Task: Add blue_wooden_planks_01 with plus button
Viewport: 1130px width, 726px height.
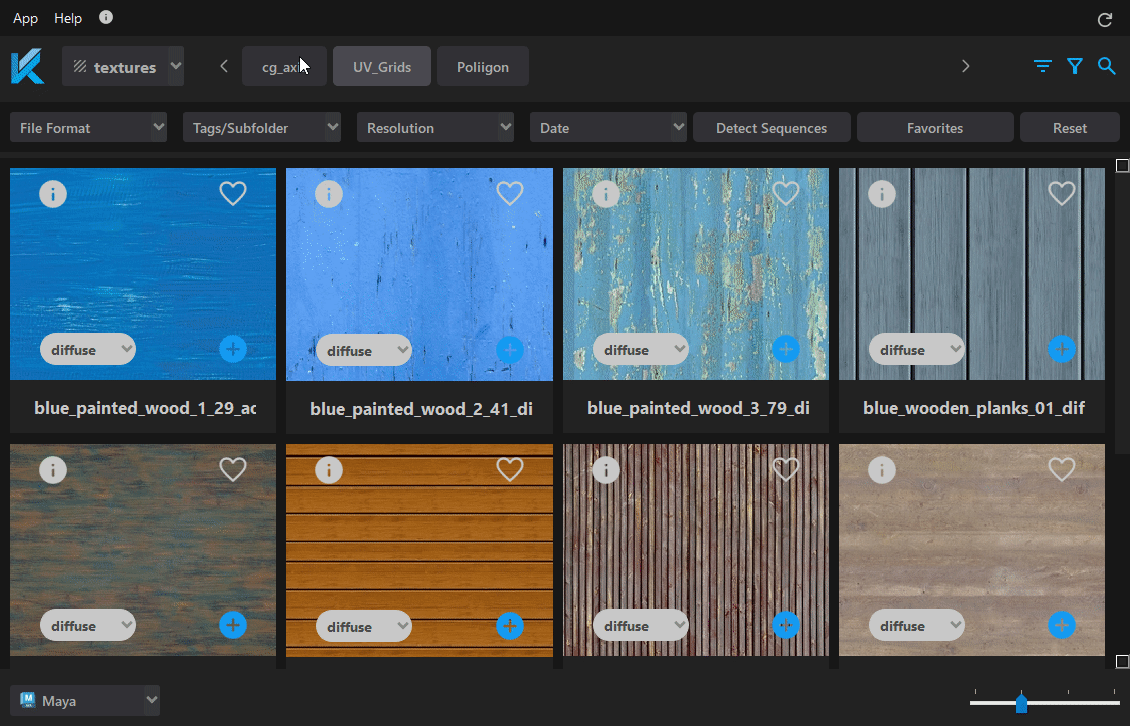Action: [1062, 350]
